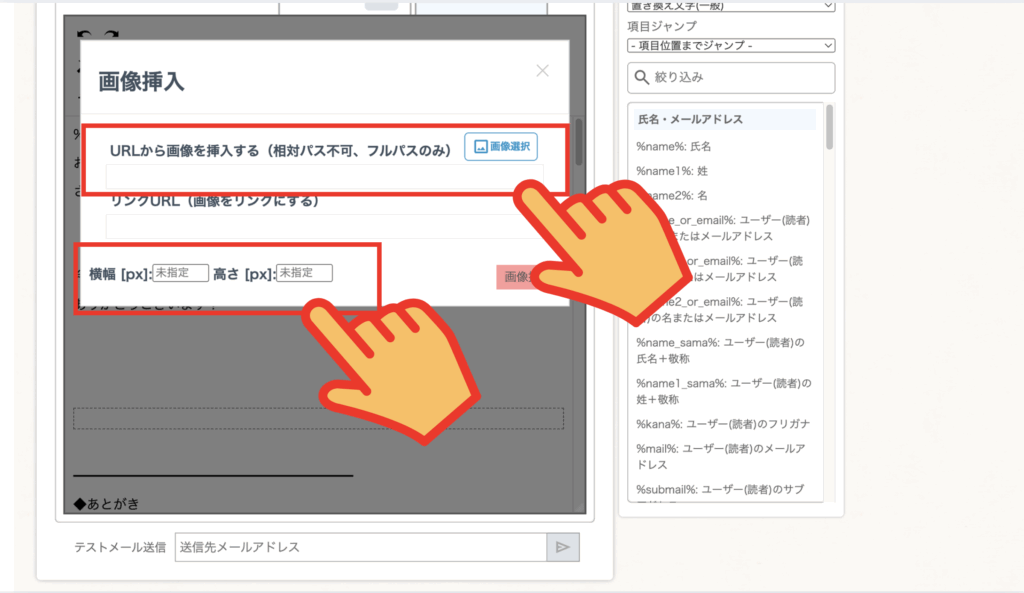Click the magnifier icon in 絞り込み box
This screenshot has width=1024, height=593.
coord(641,78)
